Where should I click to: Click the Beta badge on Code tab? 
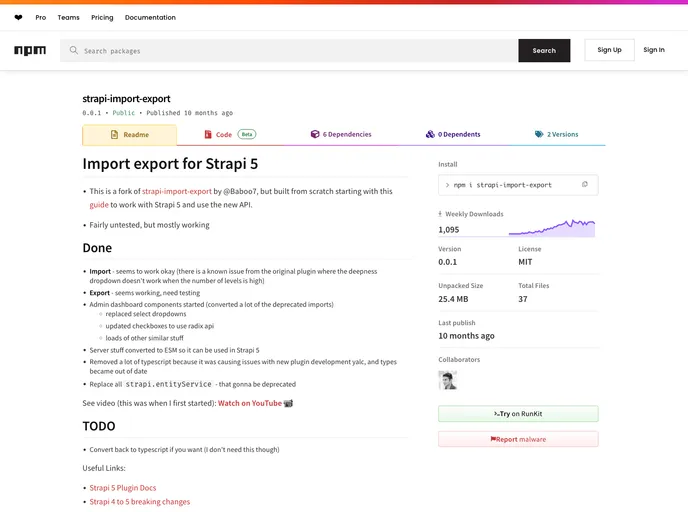click(x=247, y=134)
